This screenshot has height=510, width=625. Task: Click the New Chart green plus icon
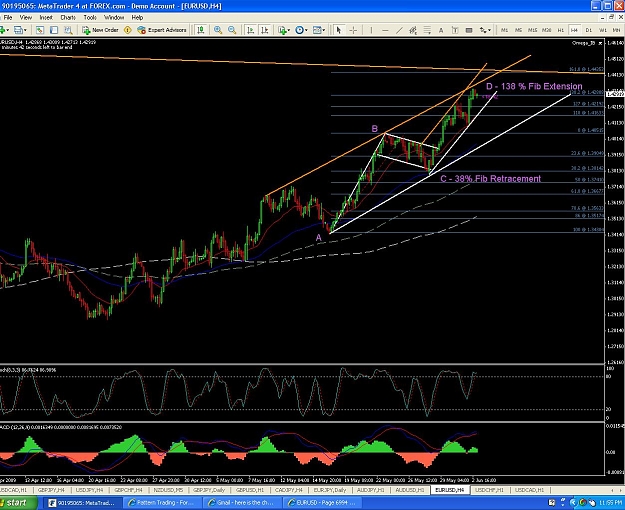pyautogui.click(x=2, y=30)
